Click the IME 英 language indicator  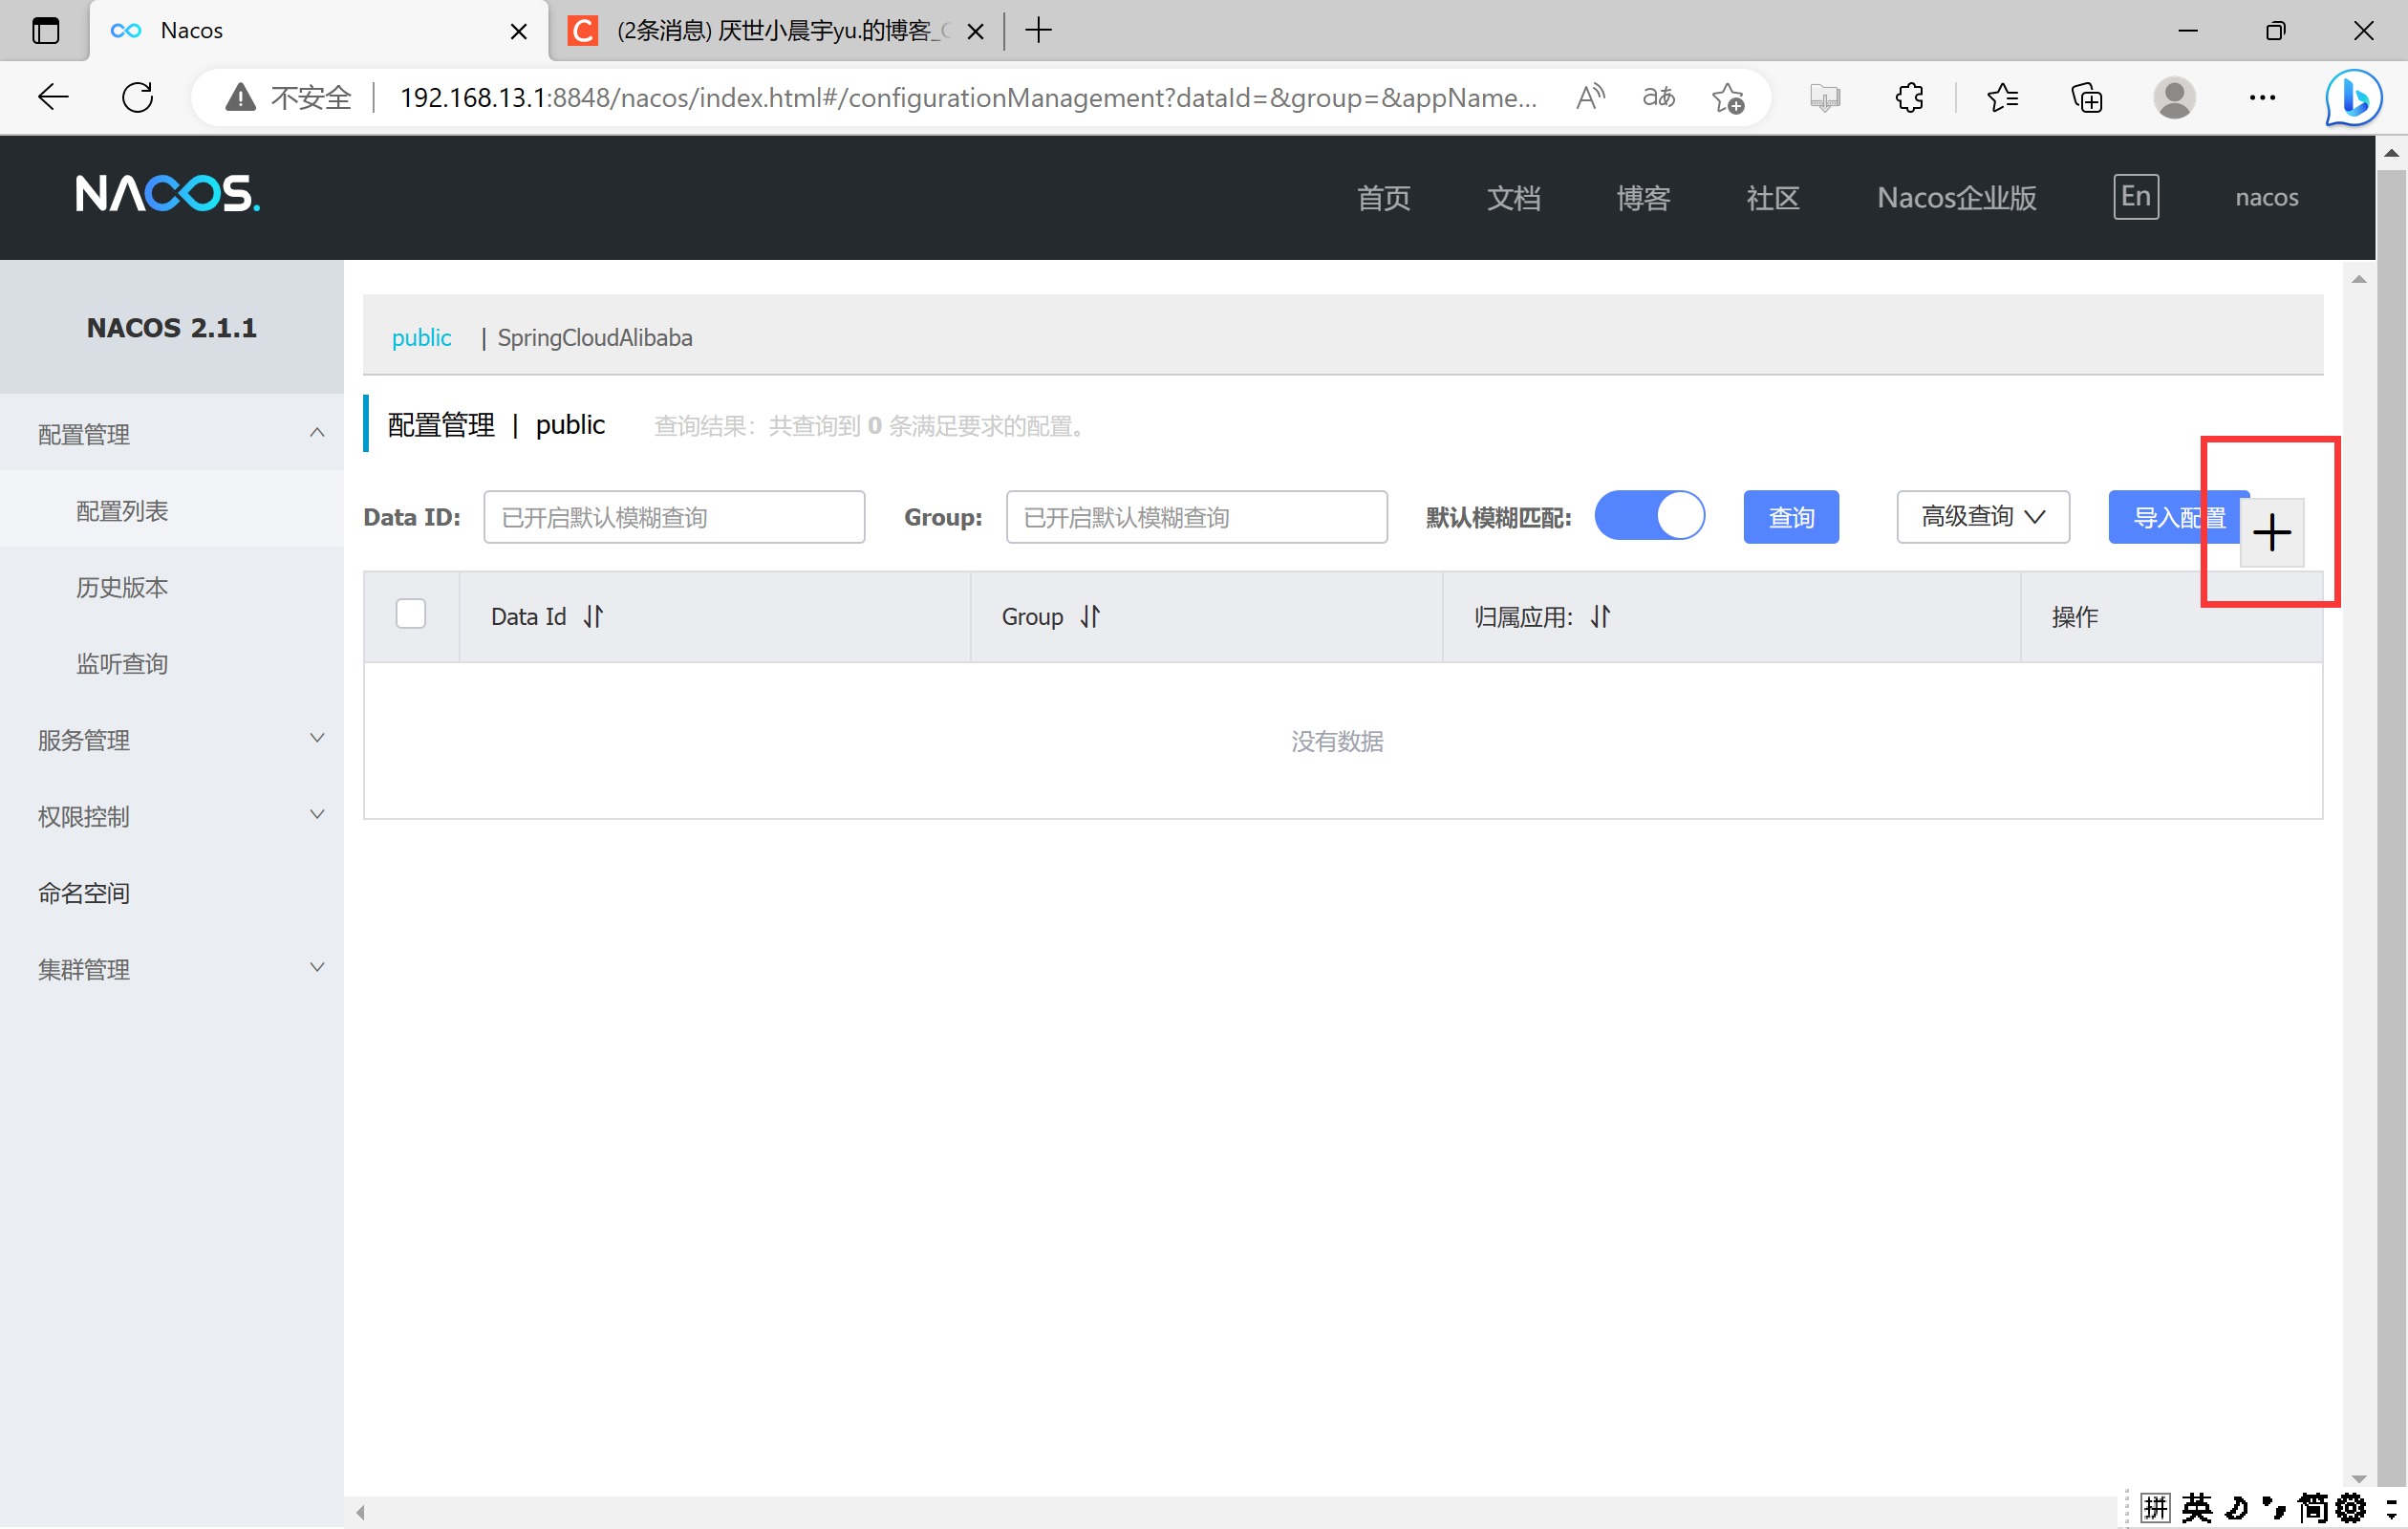point(2196,1507)
